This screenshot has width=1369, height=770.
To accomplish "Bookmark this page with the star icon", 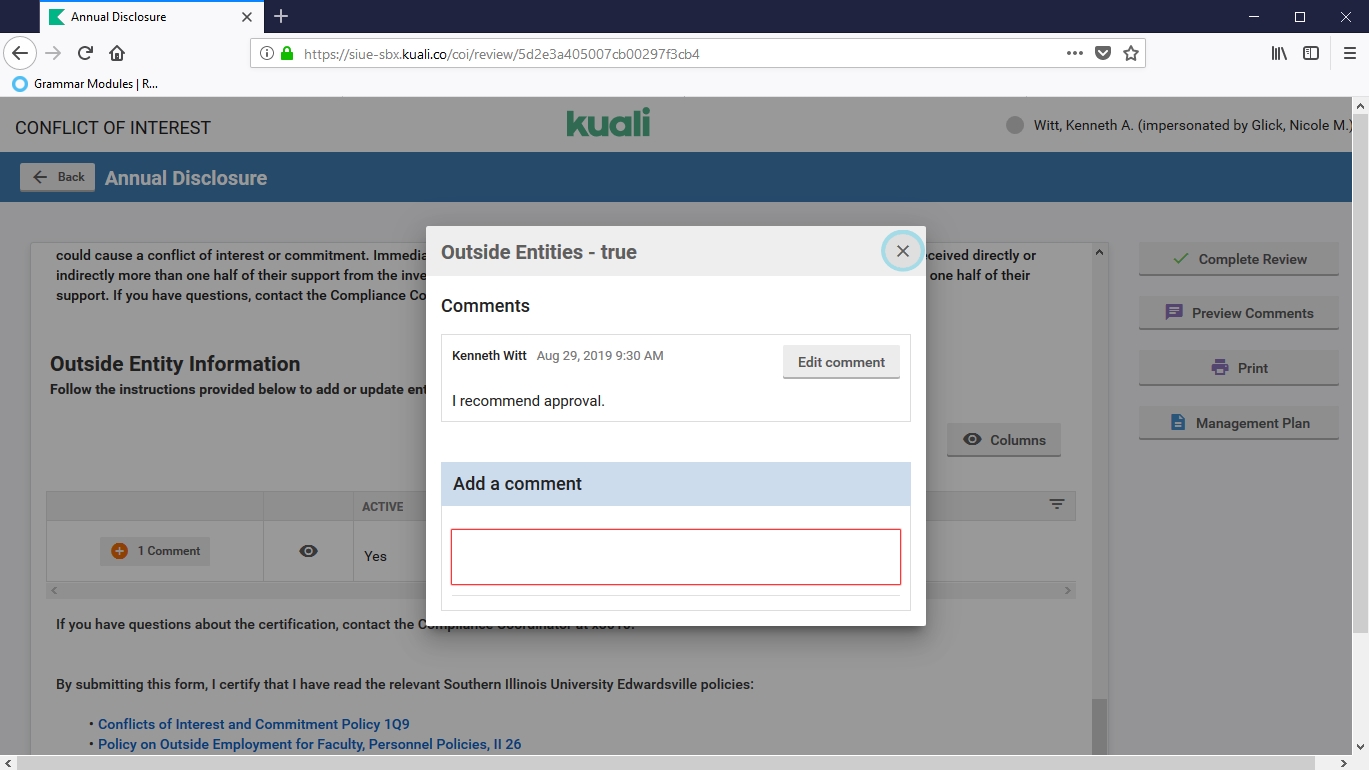I will [1131, 53].
